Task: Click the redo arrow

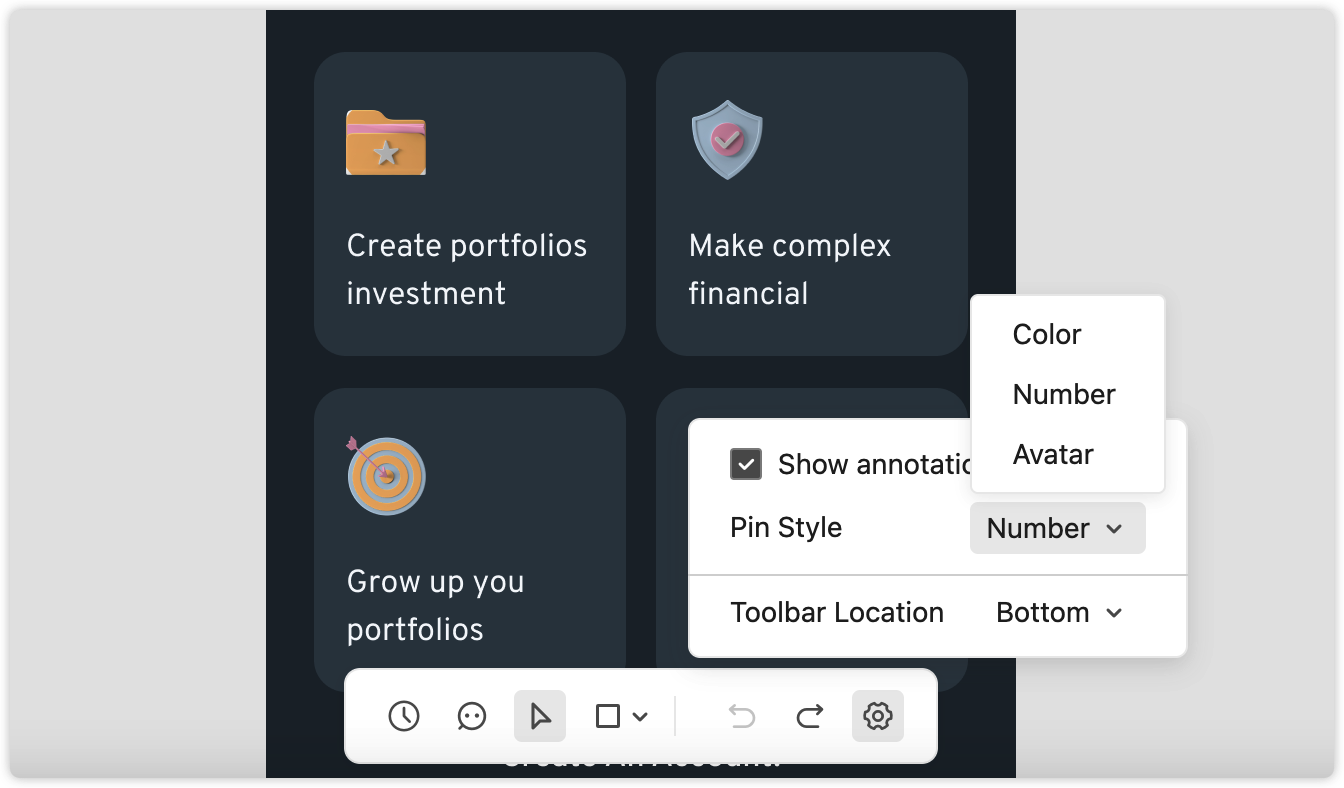Action: pos(810,716)
